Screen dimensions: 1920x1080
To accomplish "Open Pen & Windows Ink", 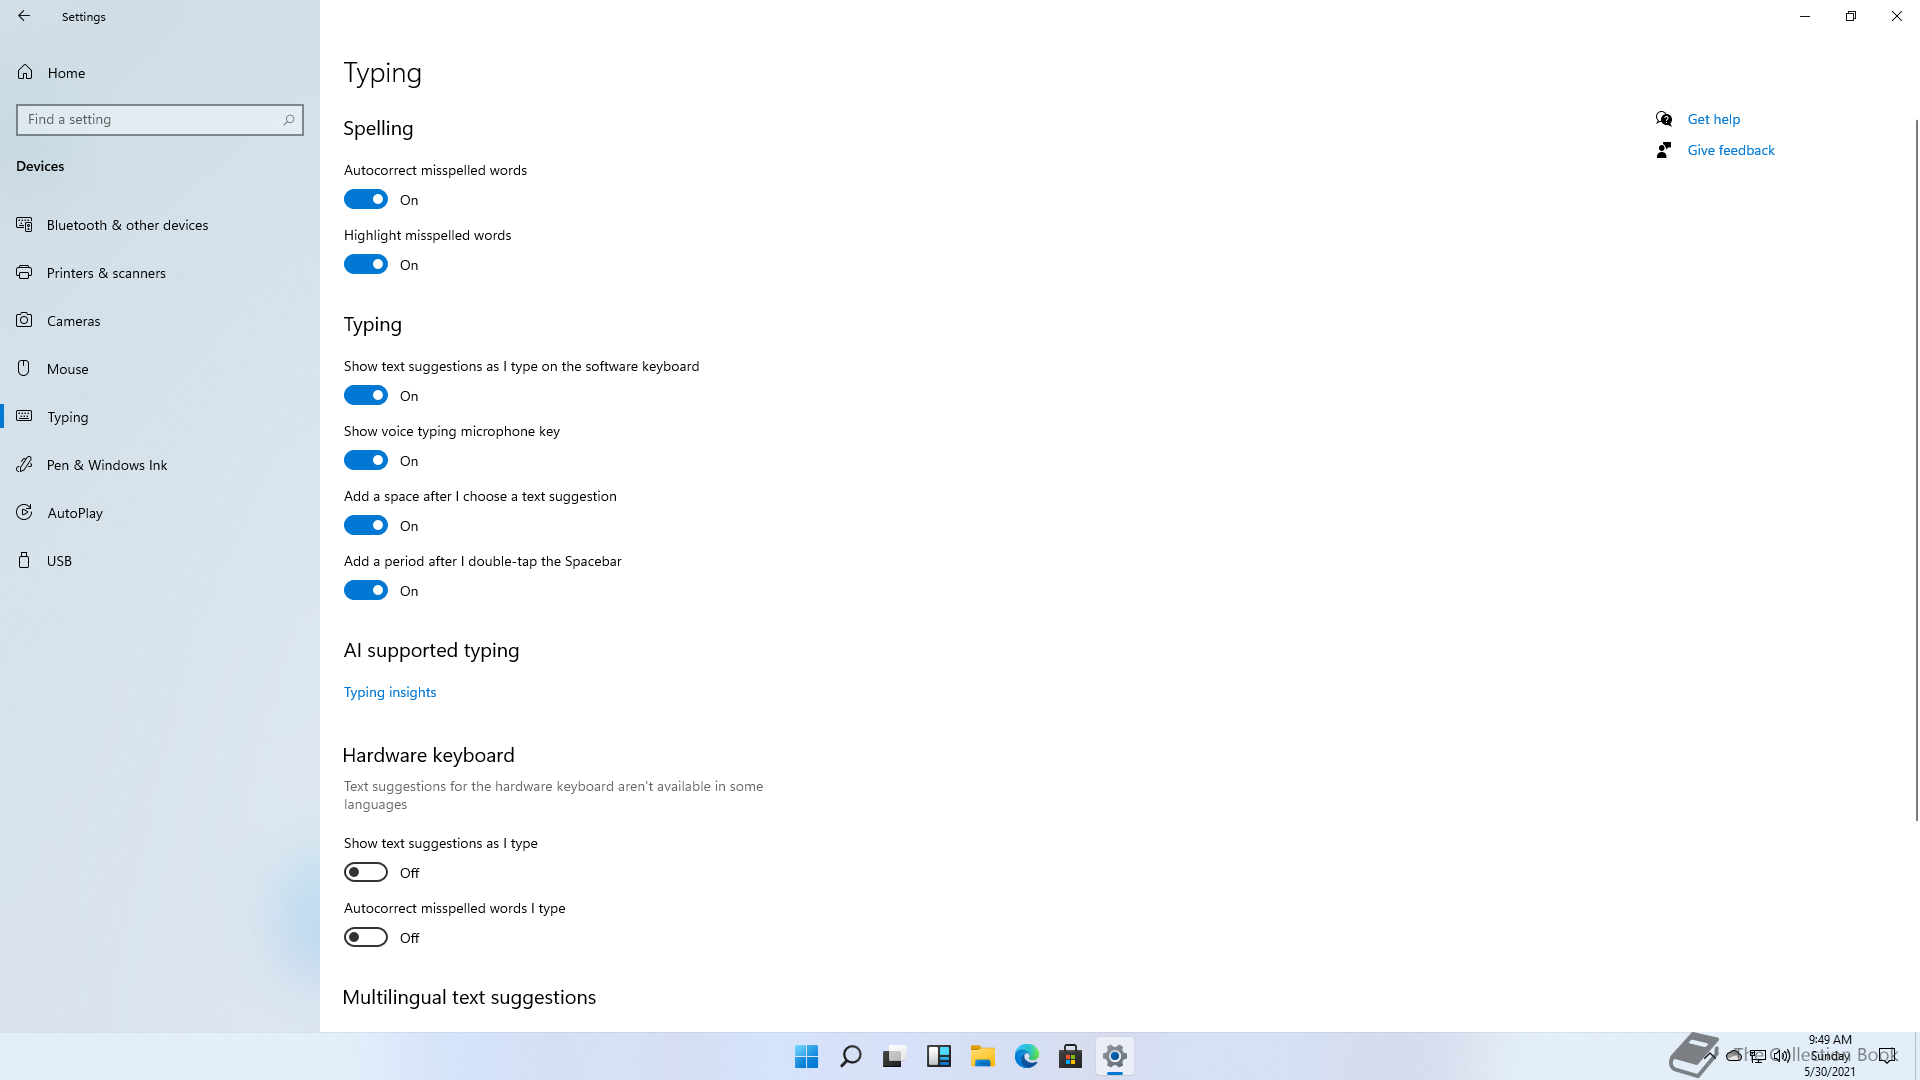I will 160,464.
